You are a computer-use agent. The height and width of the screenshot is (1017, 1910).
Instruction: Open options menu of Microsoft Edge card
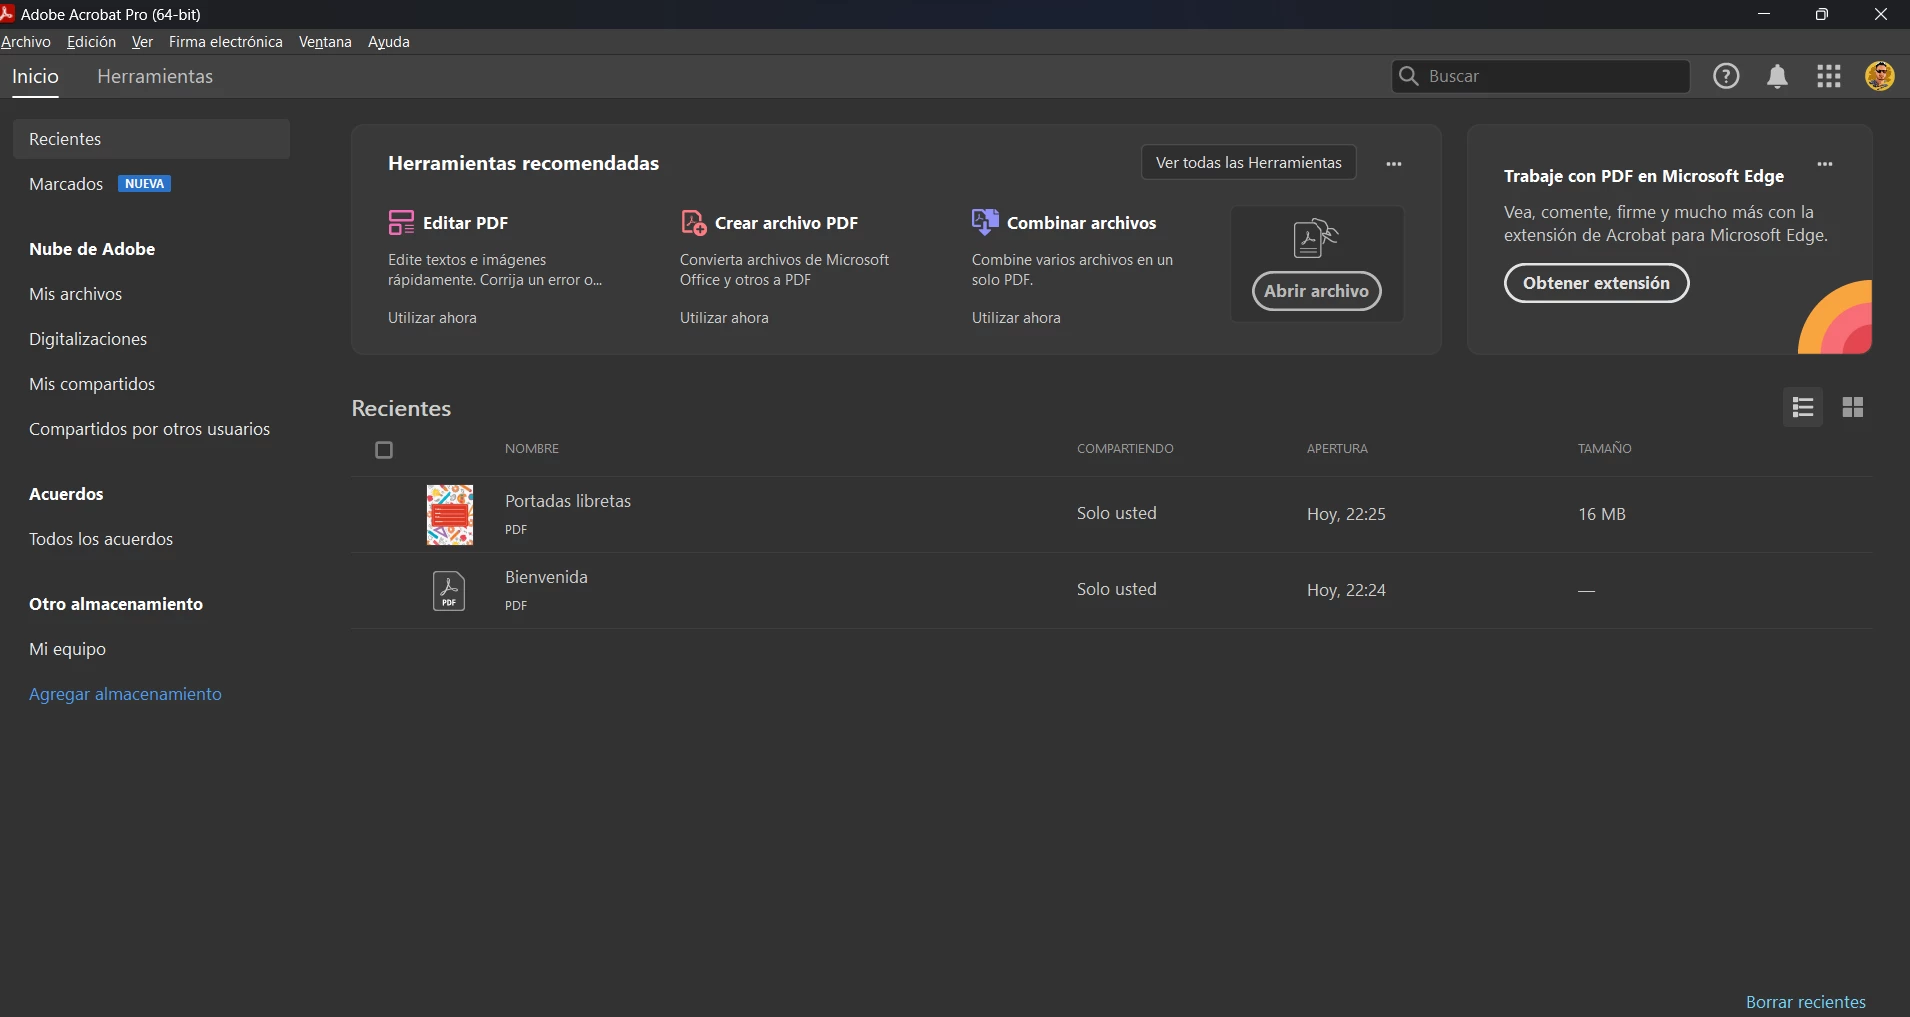[1825, 164]
